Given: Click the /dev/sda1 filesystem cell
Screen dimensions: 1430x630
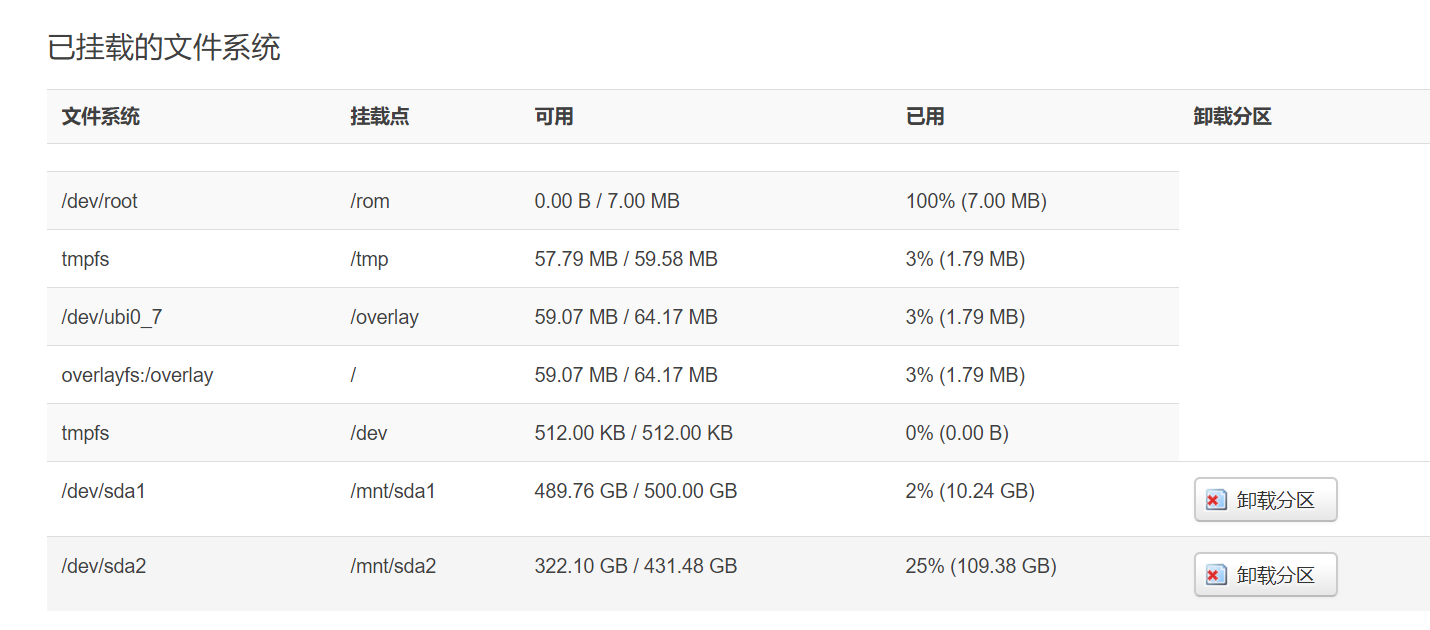Looking at the screenshot, I should click(104, 491).
